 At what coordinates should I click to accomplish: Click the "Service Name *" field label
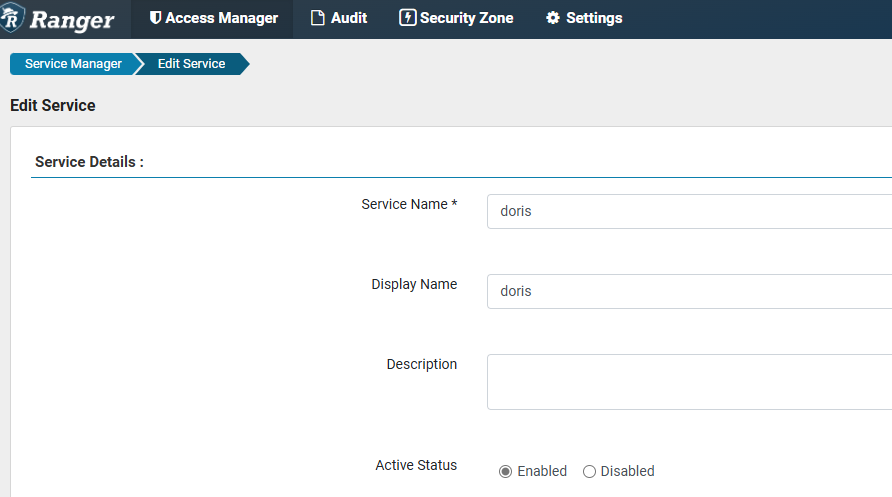click(x=409, y=204)
